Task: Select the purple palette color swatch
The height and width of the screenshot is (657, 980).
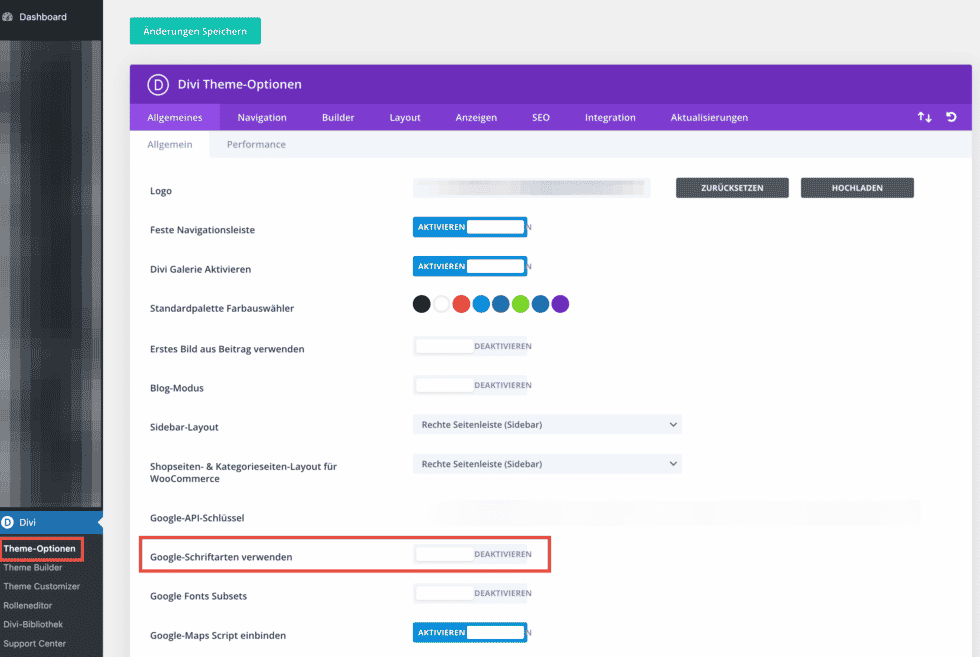Action: pyautogui.click(x=561, y=304)
